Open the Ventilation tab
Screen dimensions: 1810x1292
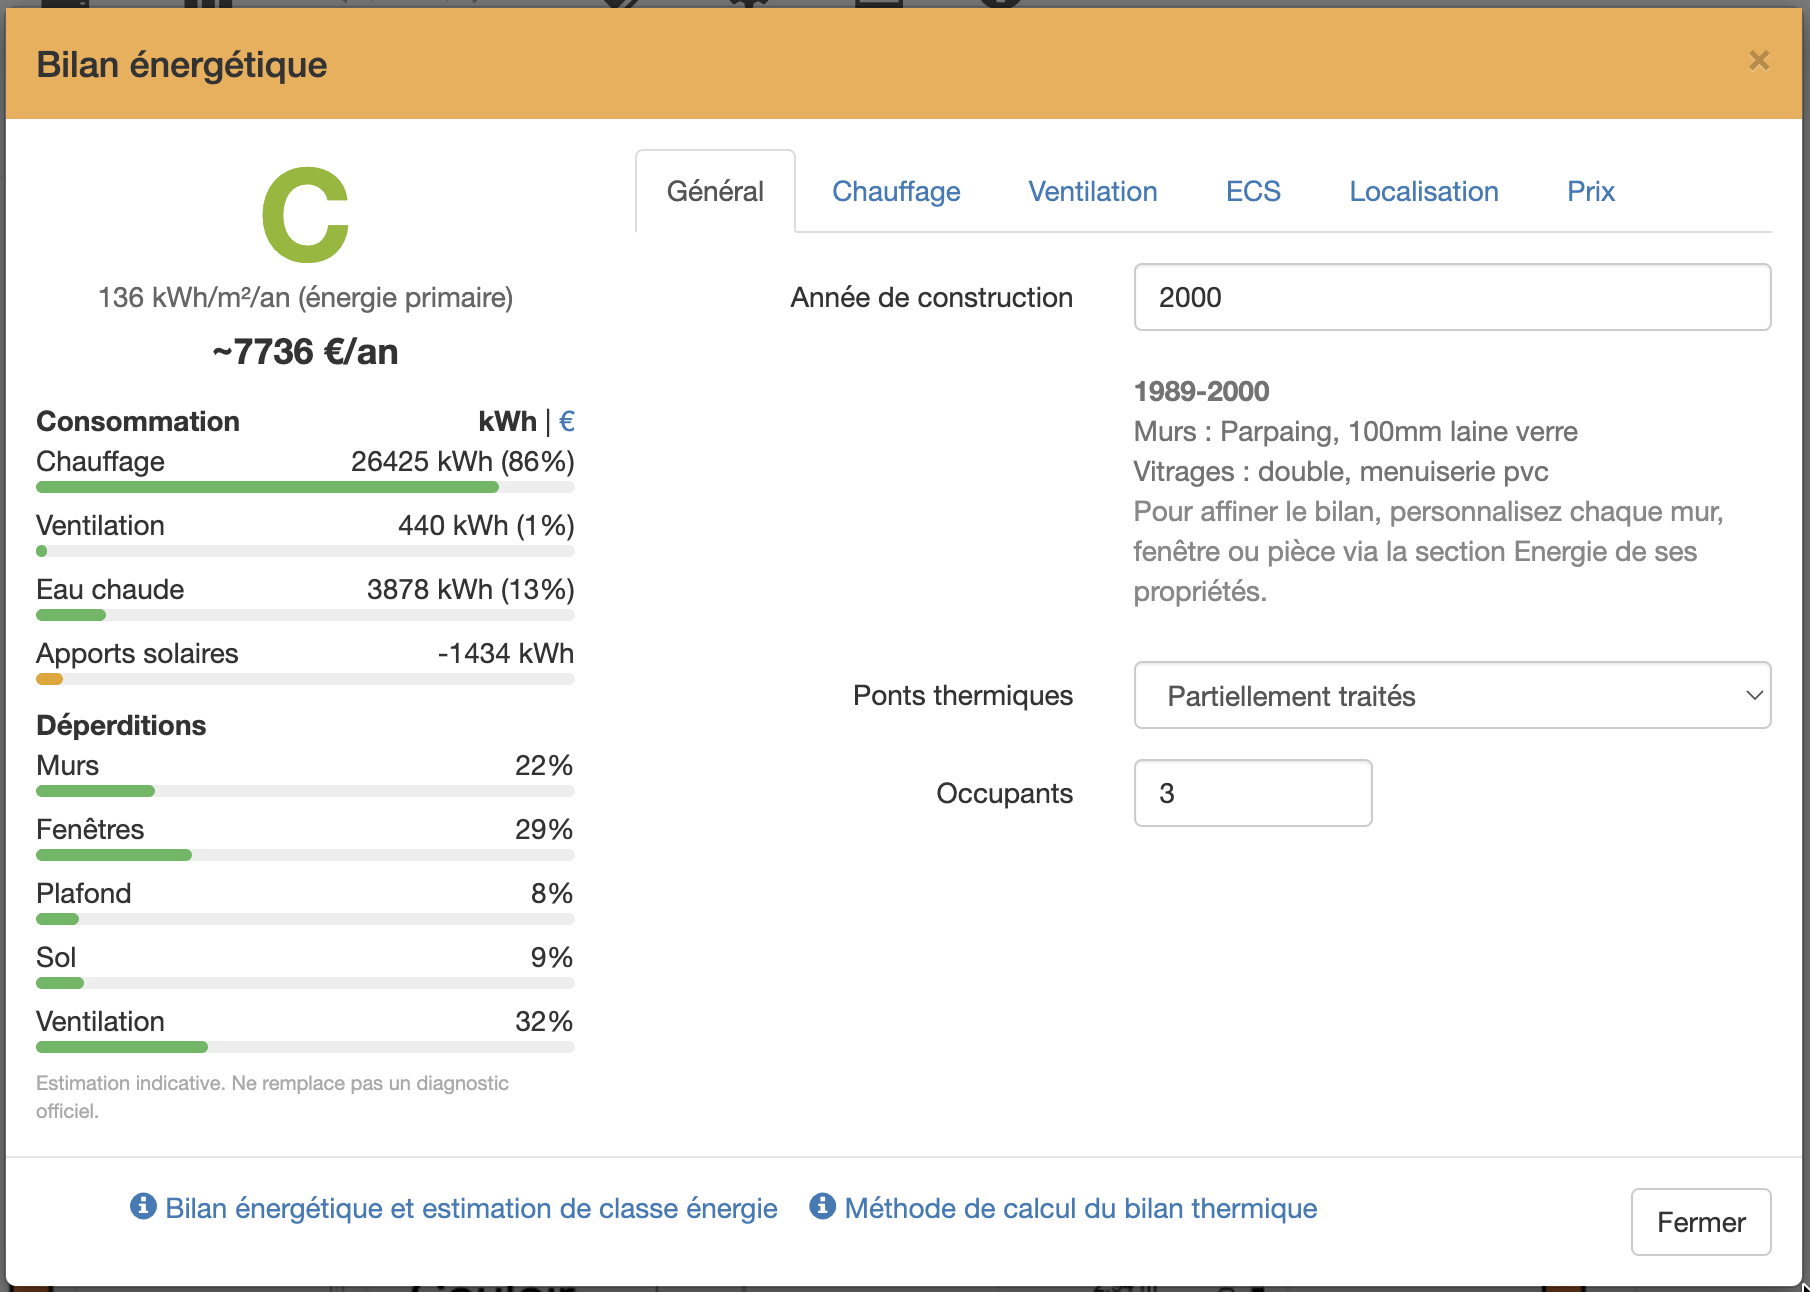point(1092,191)
